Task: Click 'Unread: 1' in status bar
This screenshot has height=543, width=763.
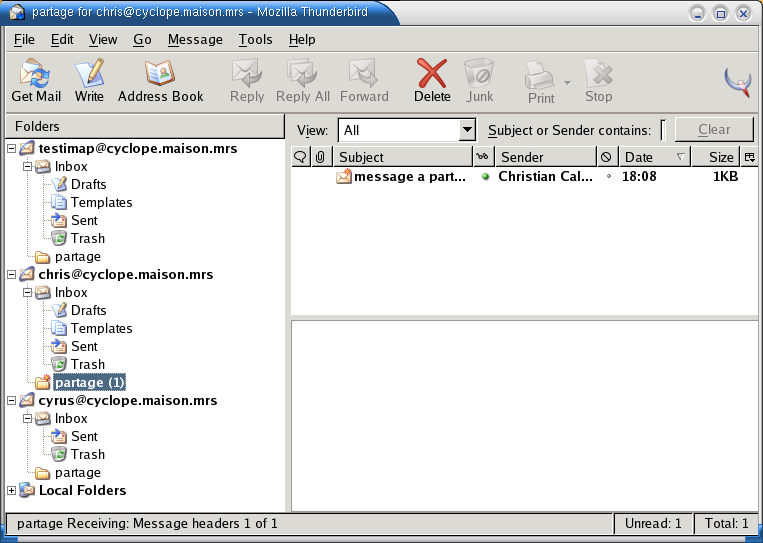Action: coord(653,524)
